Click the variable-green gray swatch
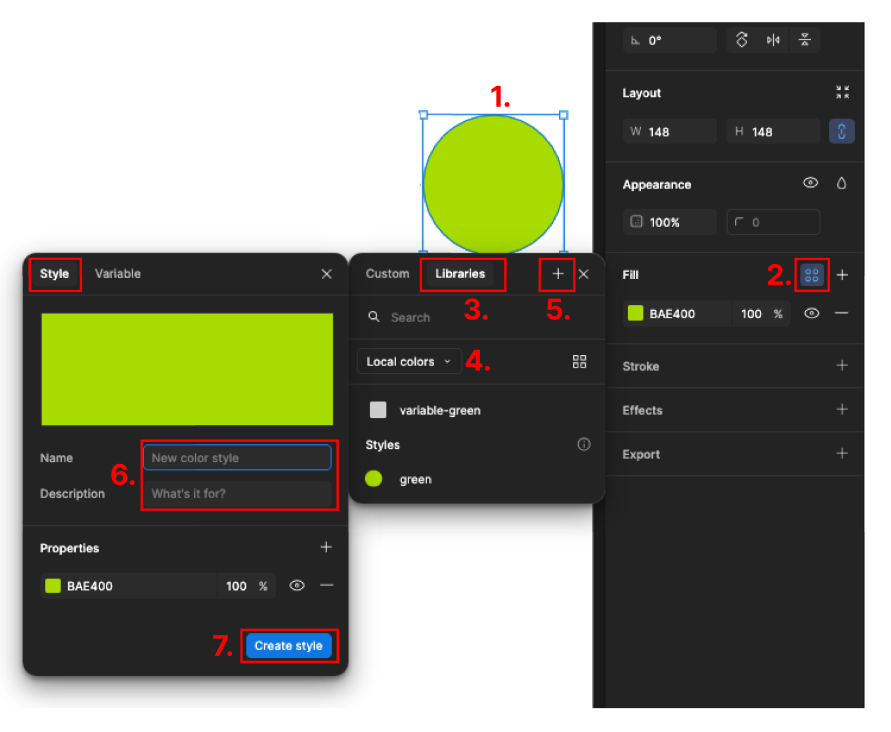This screenshot has width=891, height=732. (x=378, y=410)
